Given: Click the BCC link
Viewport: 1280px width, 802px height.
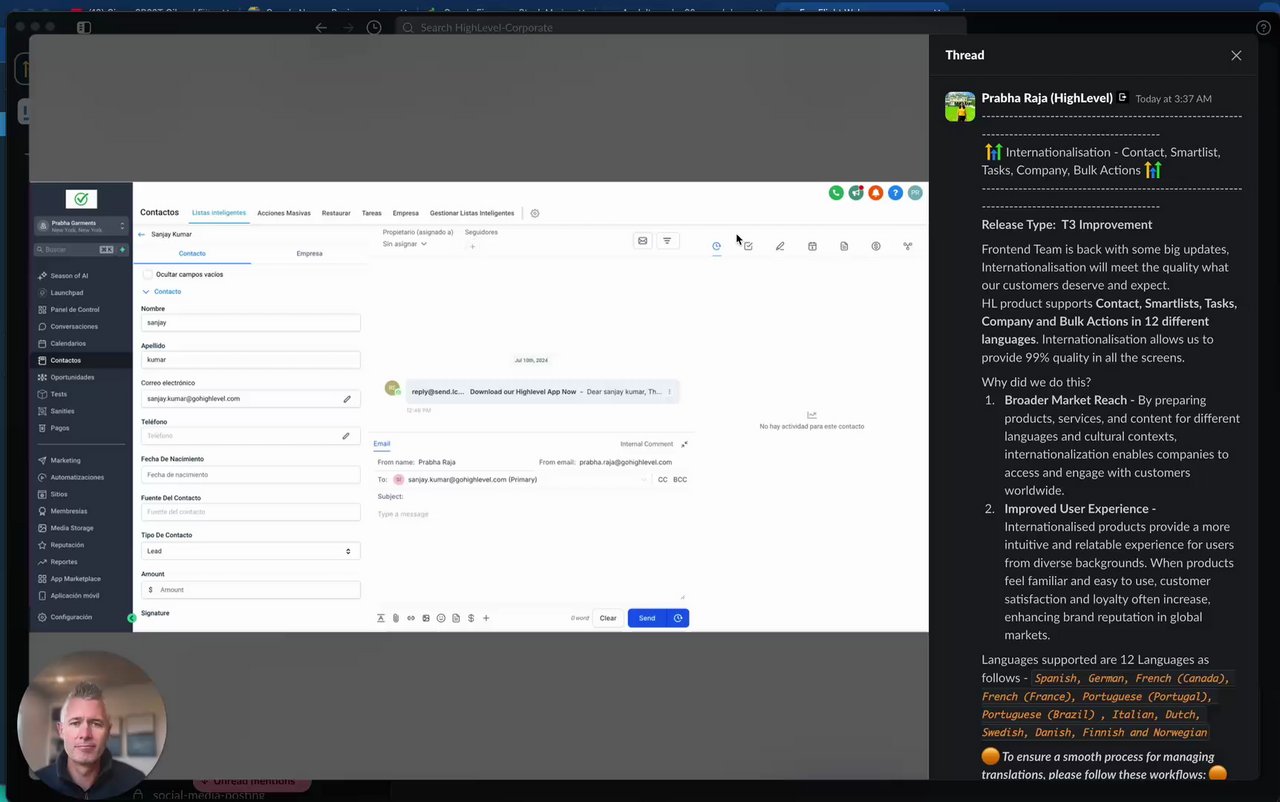Looking at the screenshot, I should pyautogui.click(x=680, y=480).
